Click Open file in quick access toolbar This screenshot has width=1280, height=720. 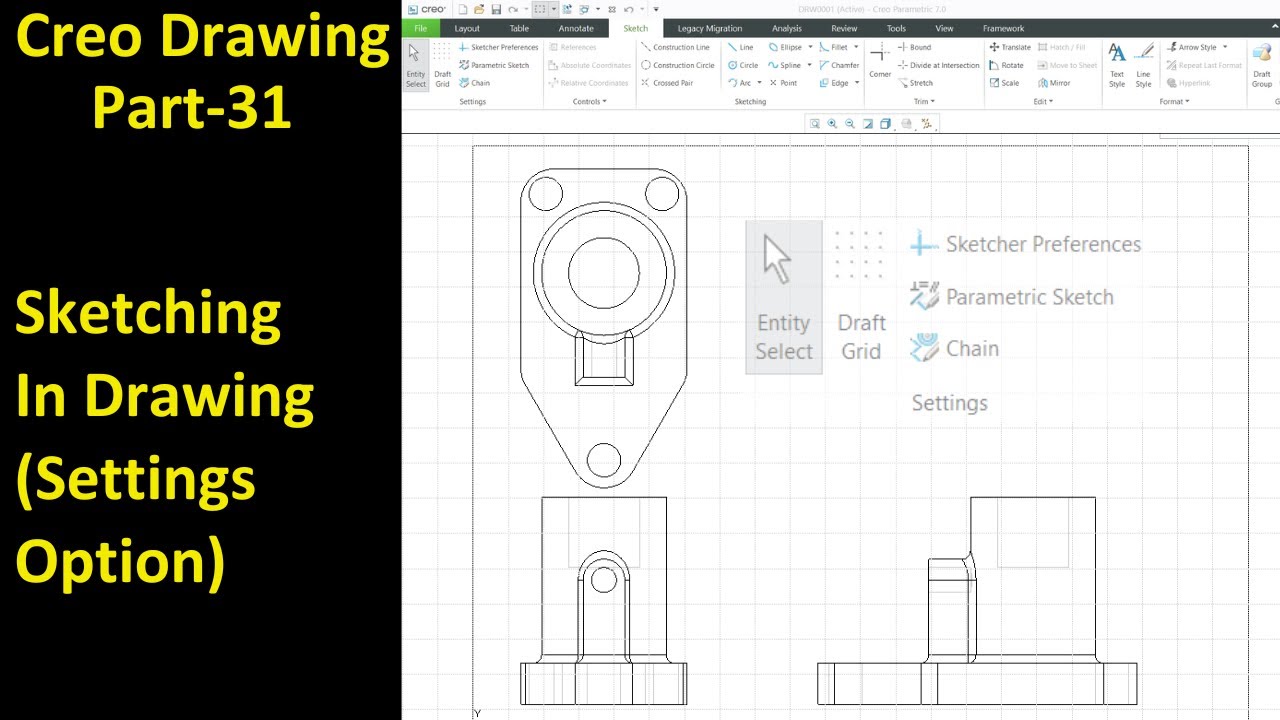tap(479, 9)
